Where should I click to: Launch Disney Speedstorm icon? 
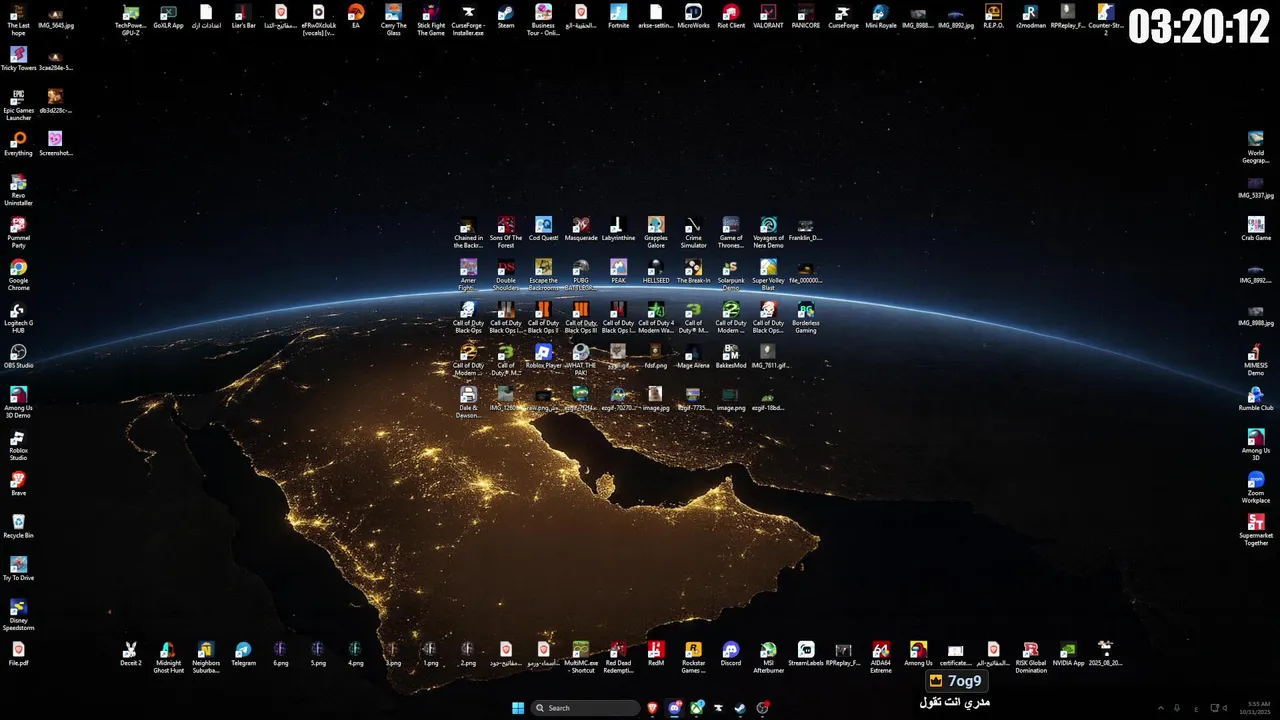coord(18,613)
